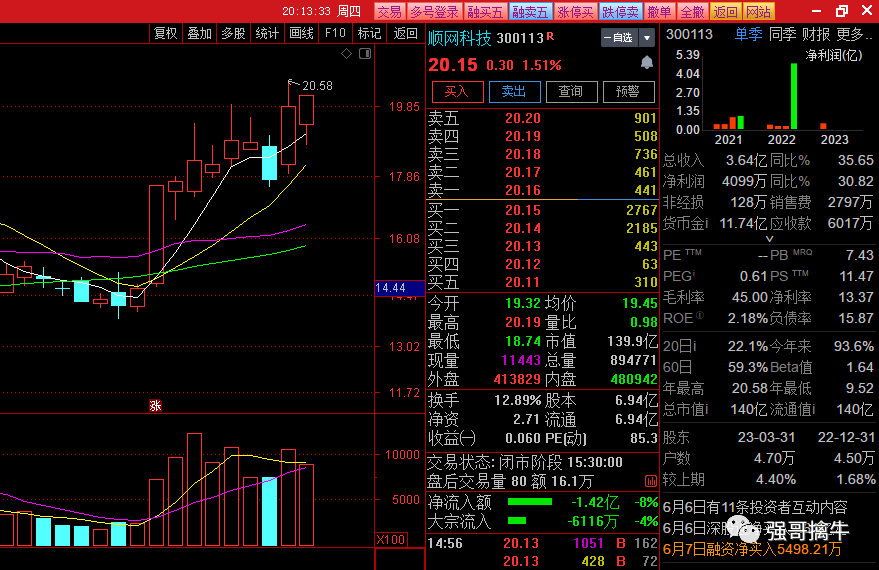Click the 14.44 price marker on the axis
The height and width of the screenshot is (570, 879).
coord(400,288)
